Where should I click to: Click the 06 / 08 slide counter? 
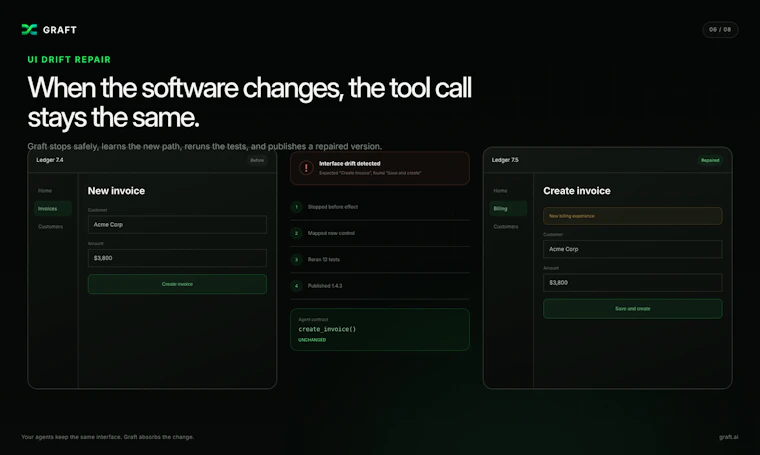pos(720,30)
